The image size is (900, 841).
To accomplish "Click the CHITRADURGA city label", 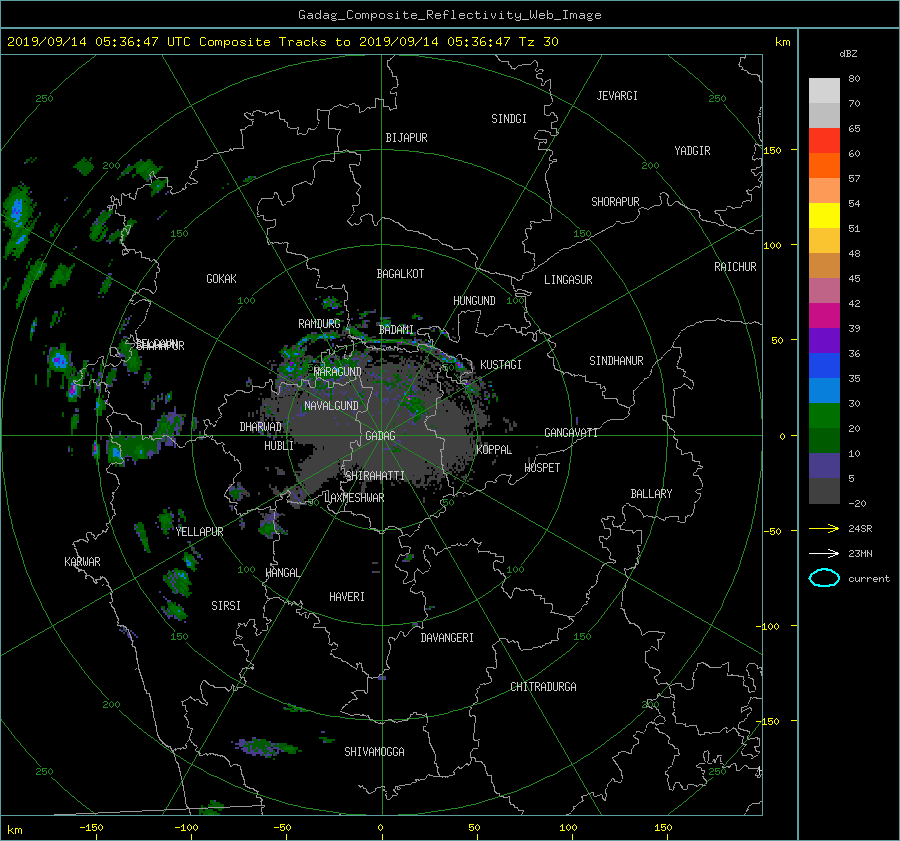I will [544, 687].
